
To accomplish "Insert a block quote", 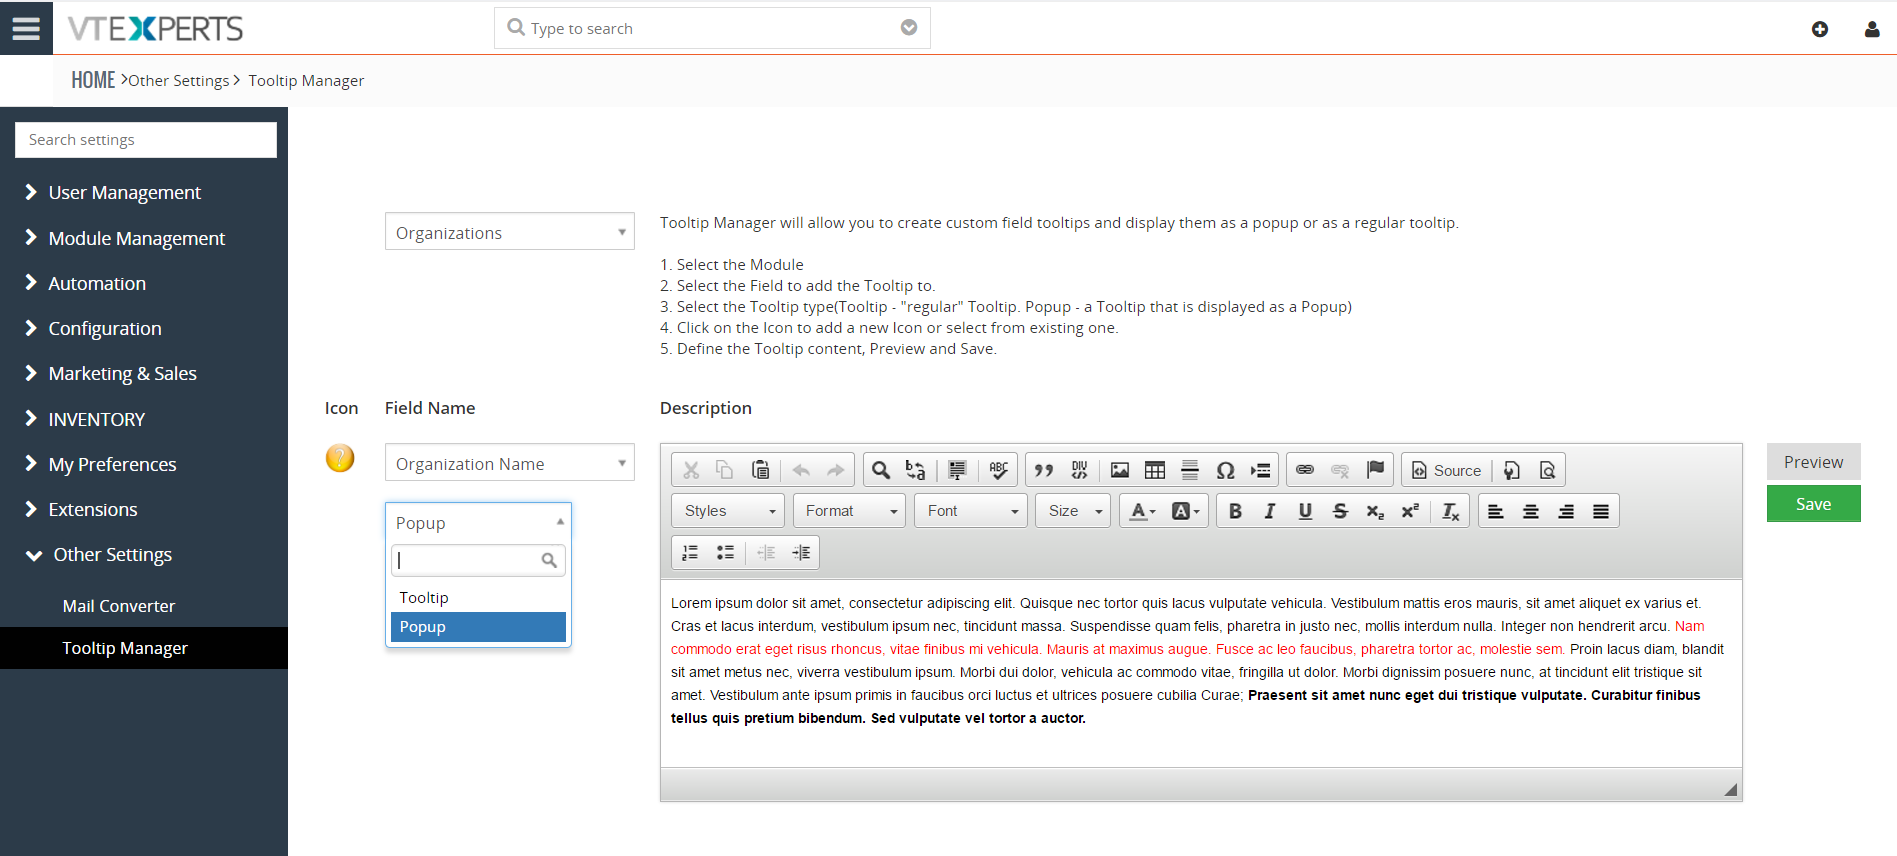I will (x=1044, y=470).
